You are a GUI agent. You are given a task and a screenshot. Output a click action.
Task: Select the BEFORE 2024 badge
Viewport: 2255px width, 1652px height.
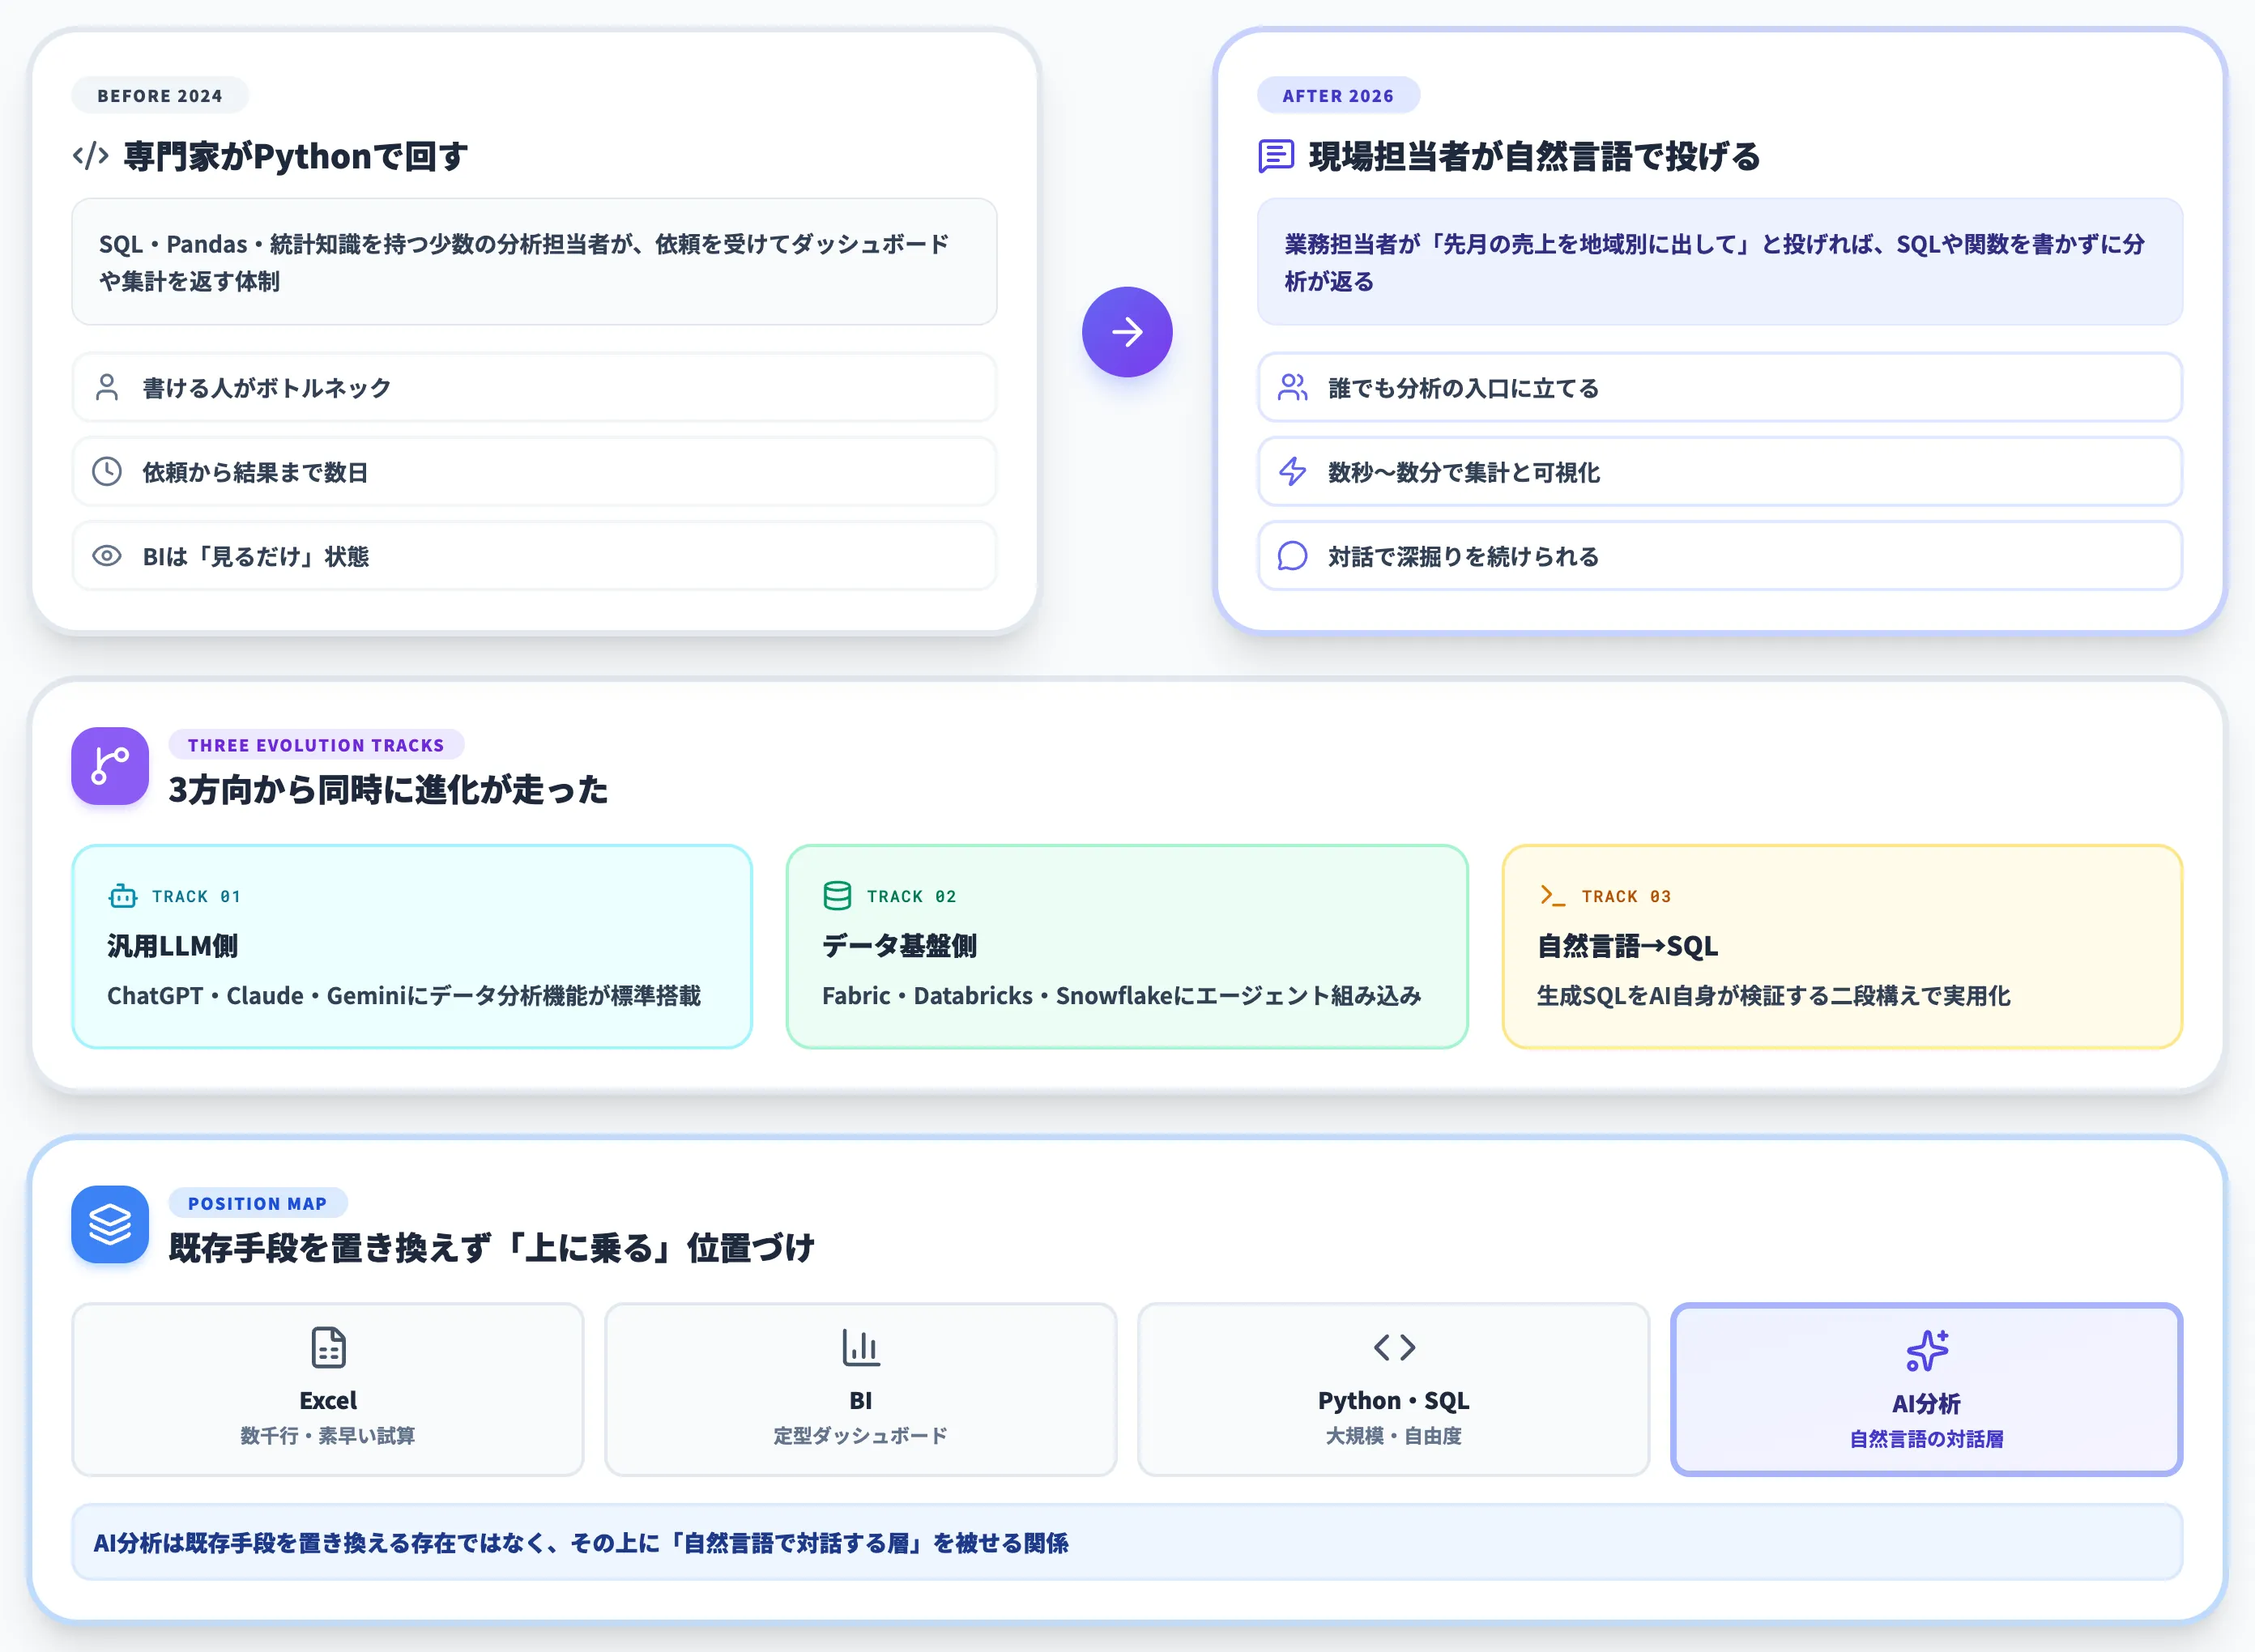[x=160, y=96]
